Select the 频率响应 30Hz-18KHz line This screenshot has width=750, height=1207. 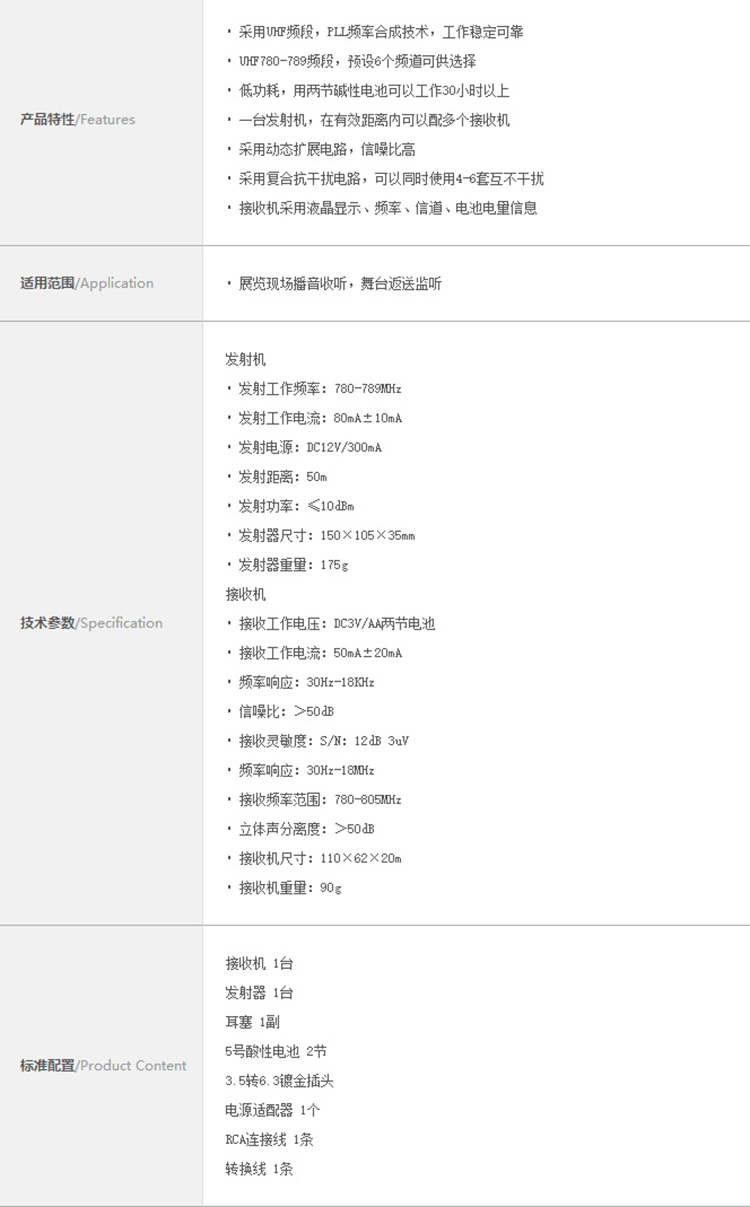pos(306,682)
